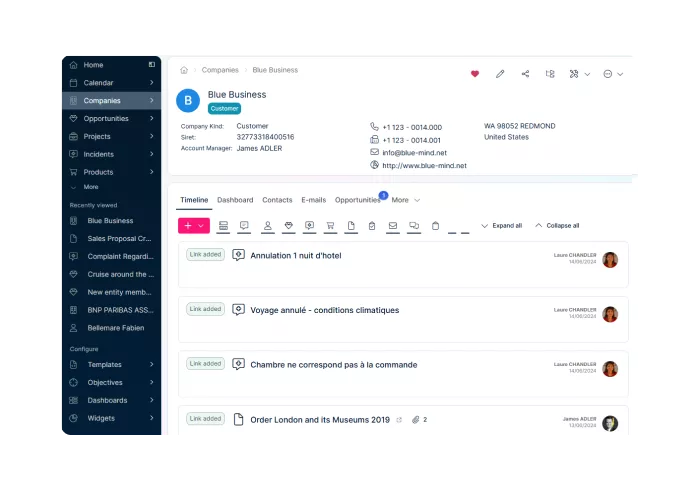Expand the sidebar More section
The height and width of the screenshot is (490, 700).
(x=85, y=187)
